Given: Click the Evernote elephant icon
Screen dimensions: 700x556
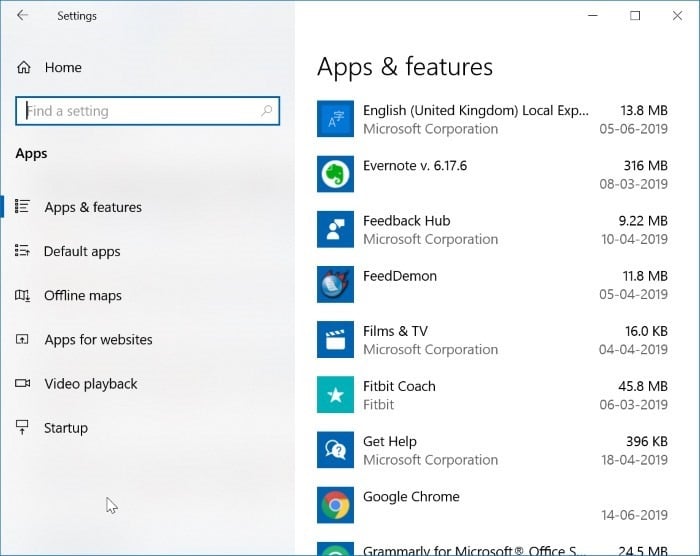Looking at the screenshot, I should click(335, 174).
